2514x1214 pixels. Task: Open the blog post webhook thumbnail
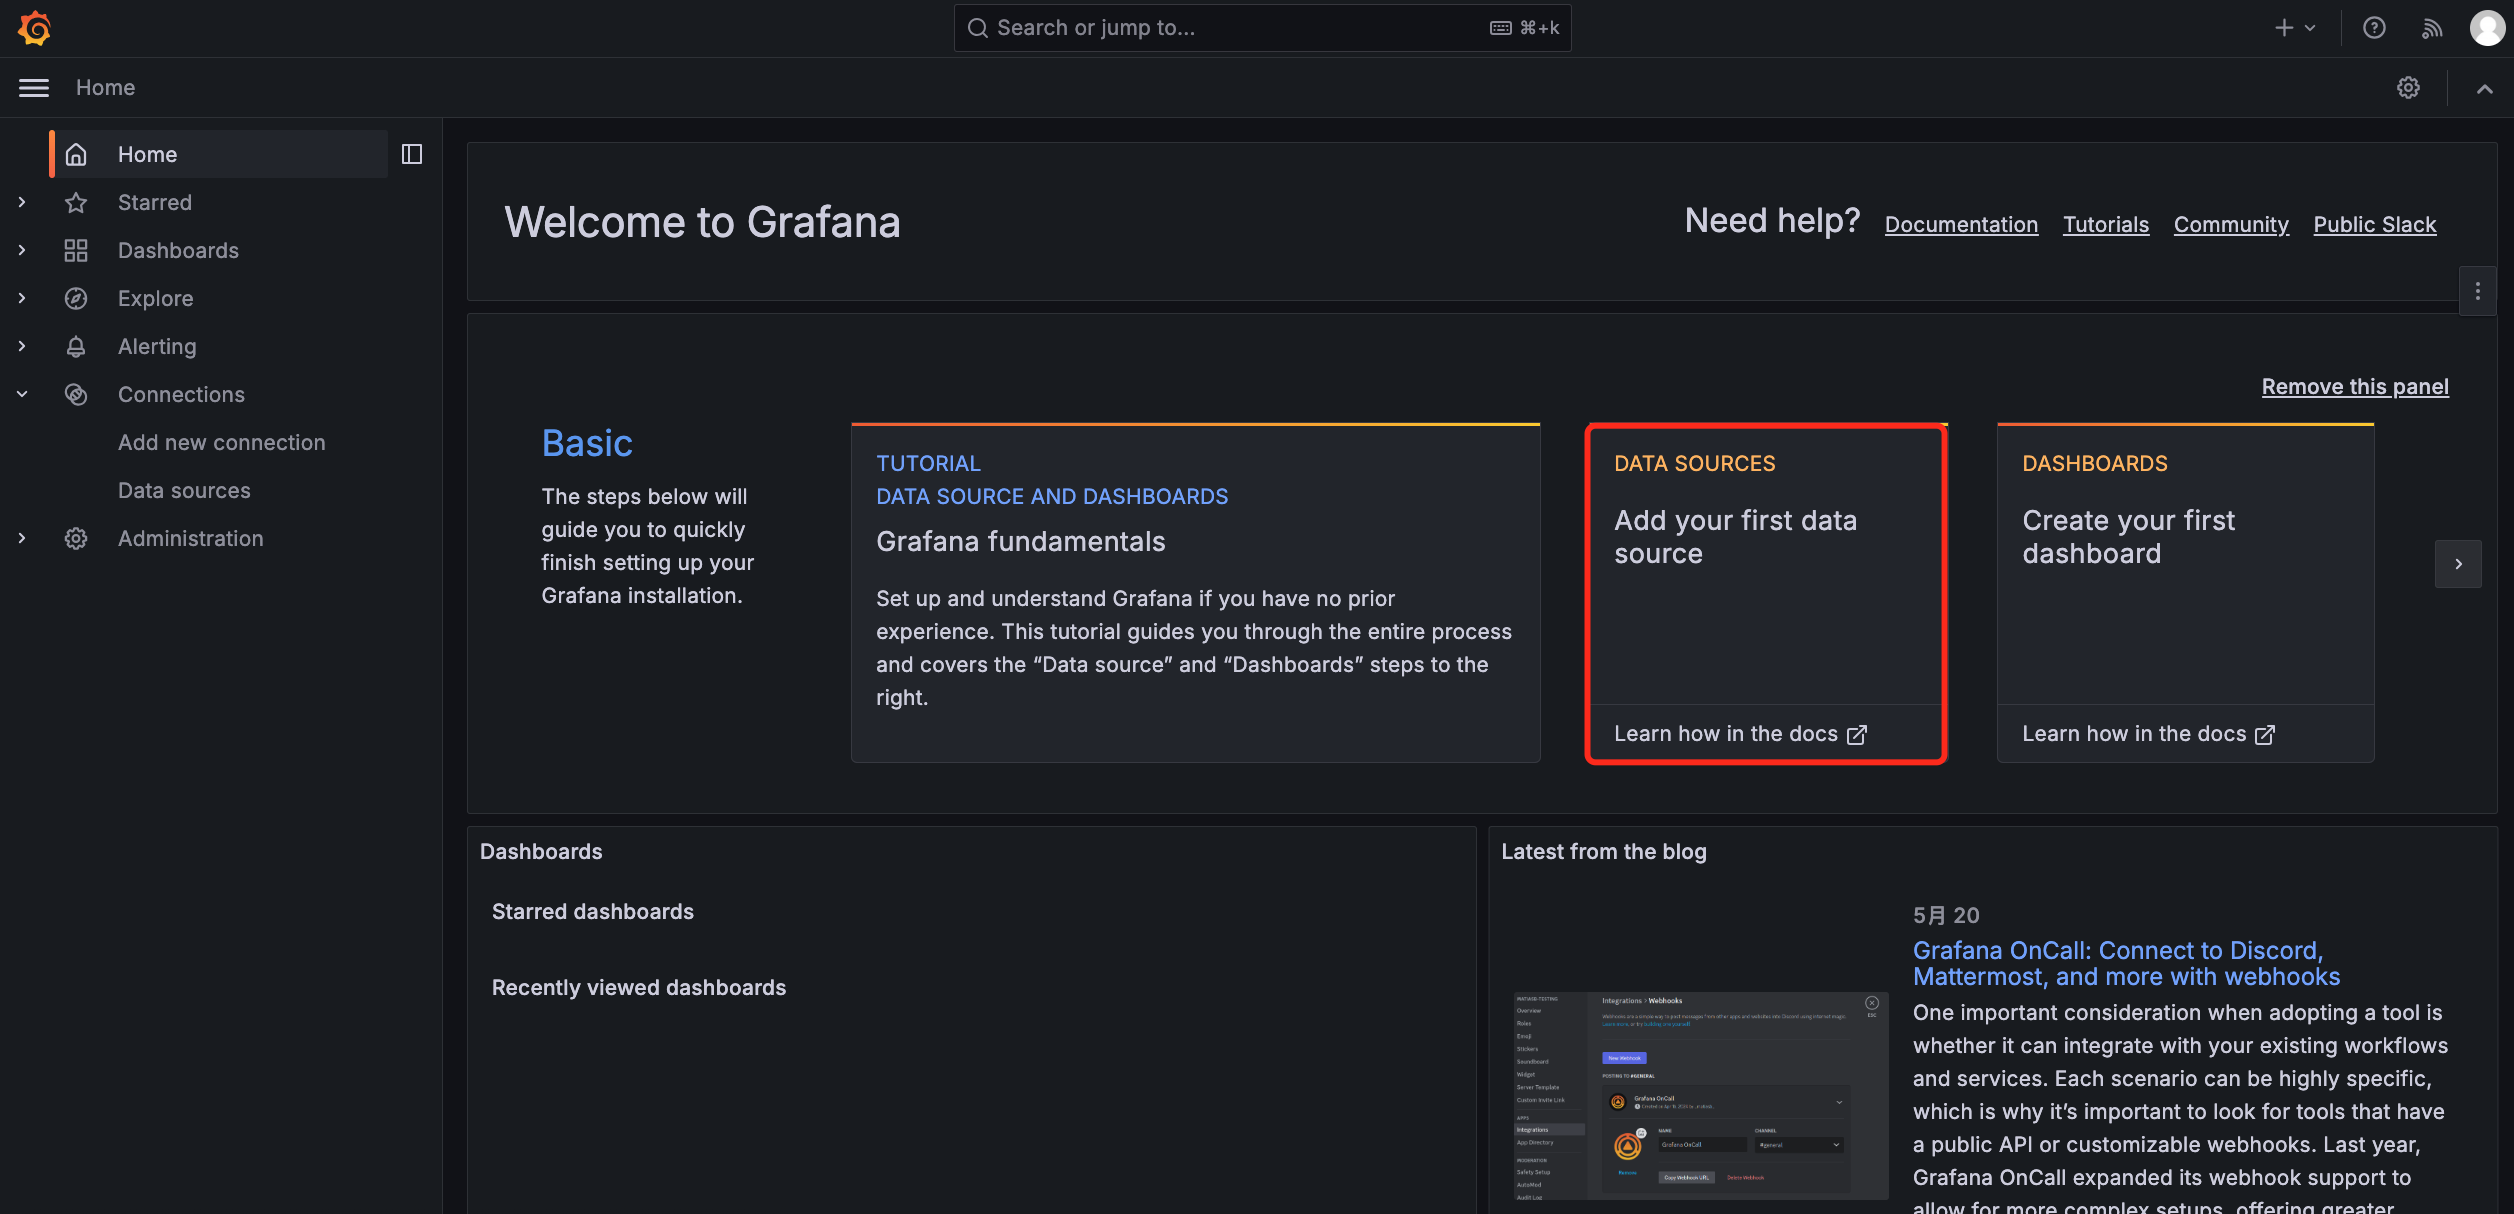1701,1096
